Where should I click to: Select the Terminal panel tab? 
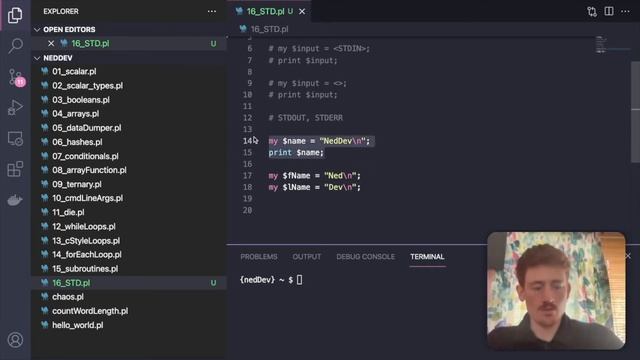pos(427,257)
